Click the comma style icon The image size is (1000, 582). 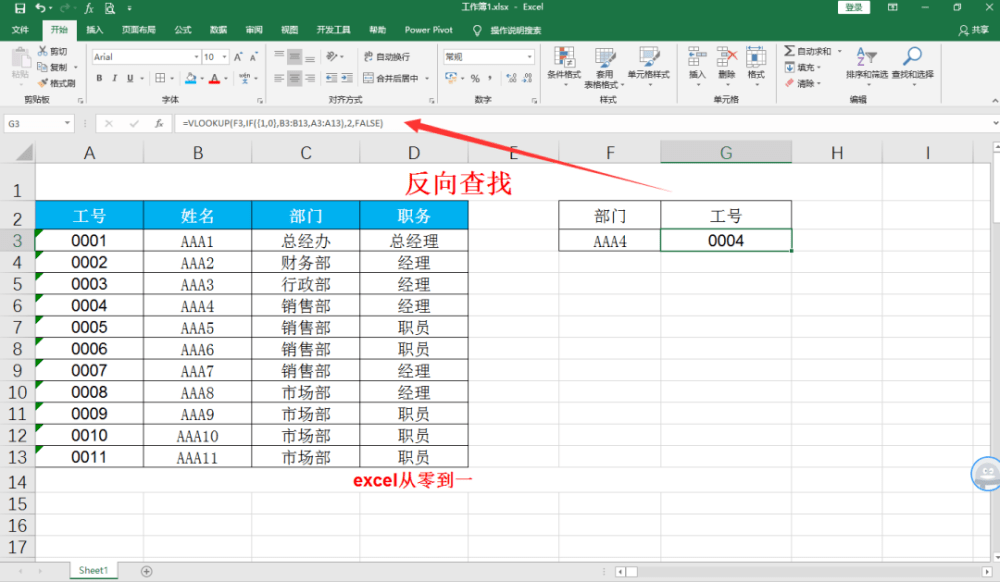(490, 78)
